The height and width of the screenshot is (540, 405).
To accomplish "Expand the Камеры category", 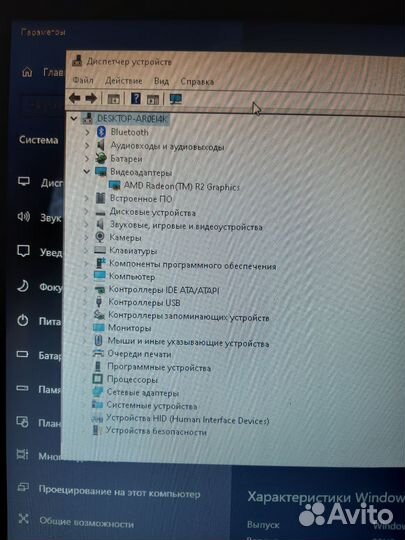I will [86, 237].
